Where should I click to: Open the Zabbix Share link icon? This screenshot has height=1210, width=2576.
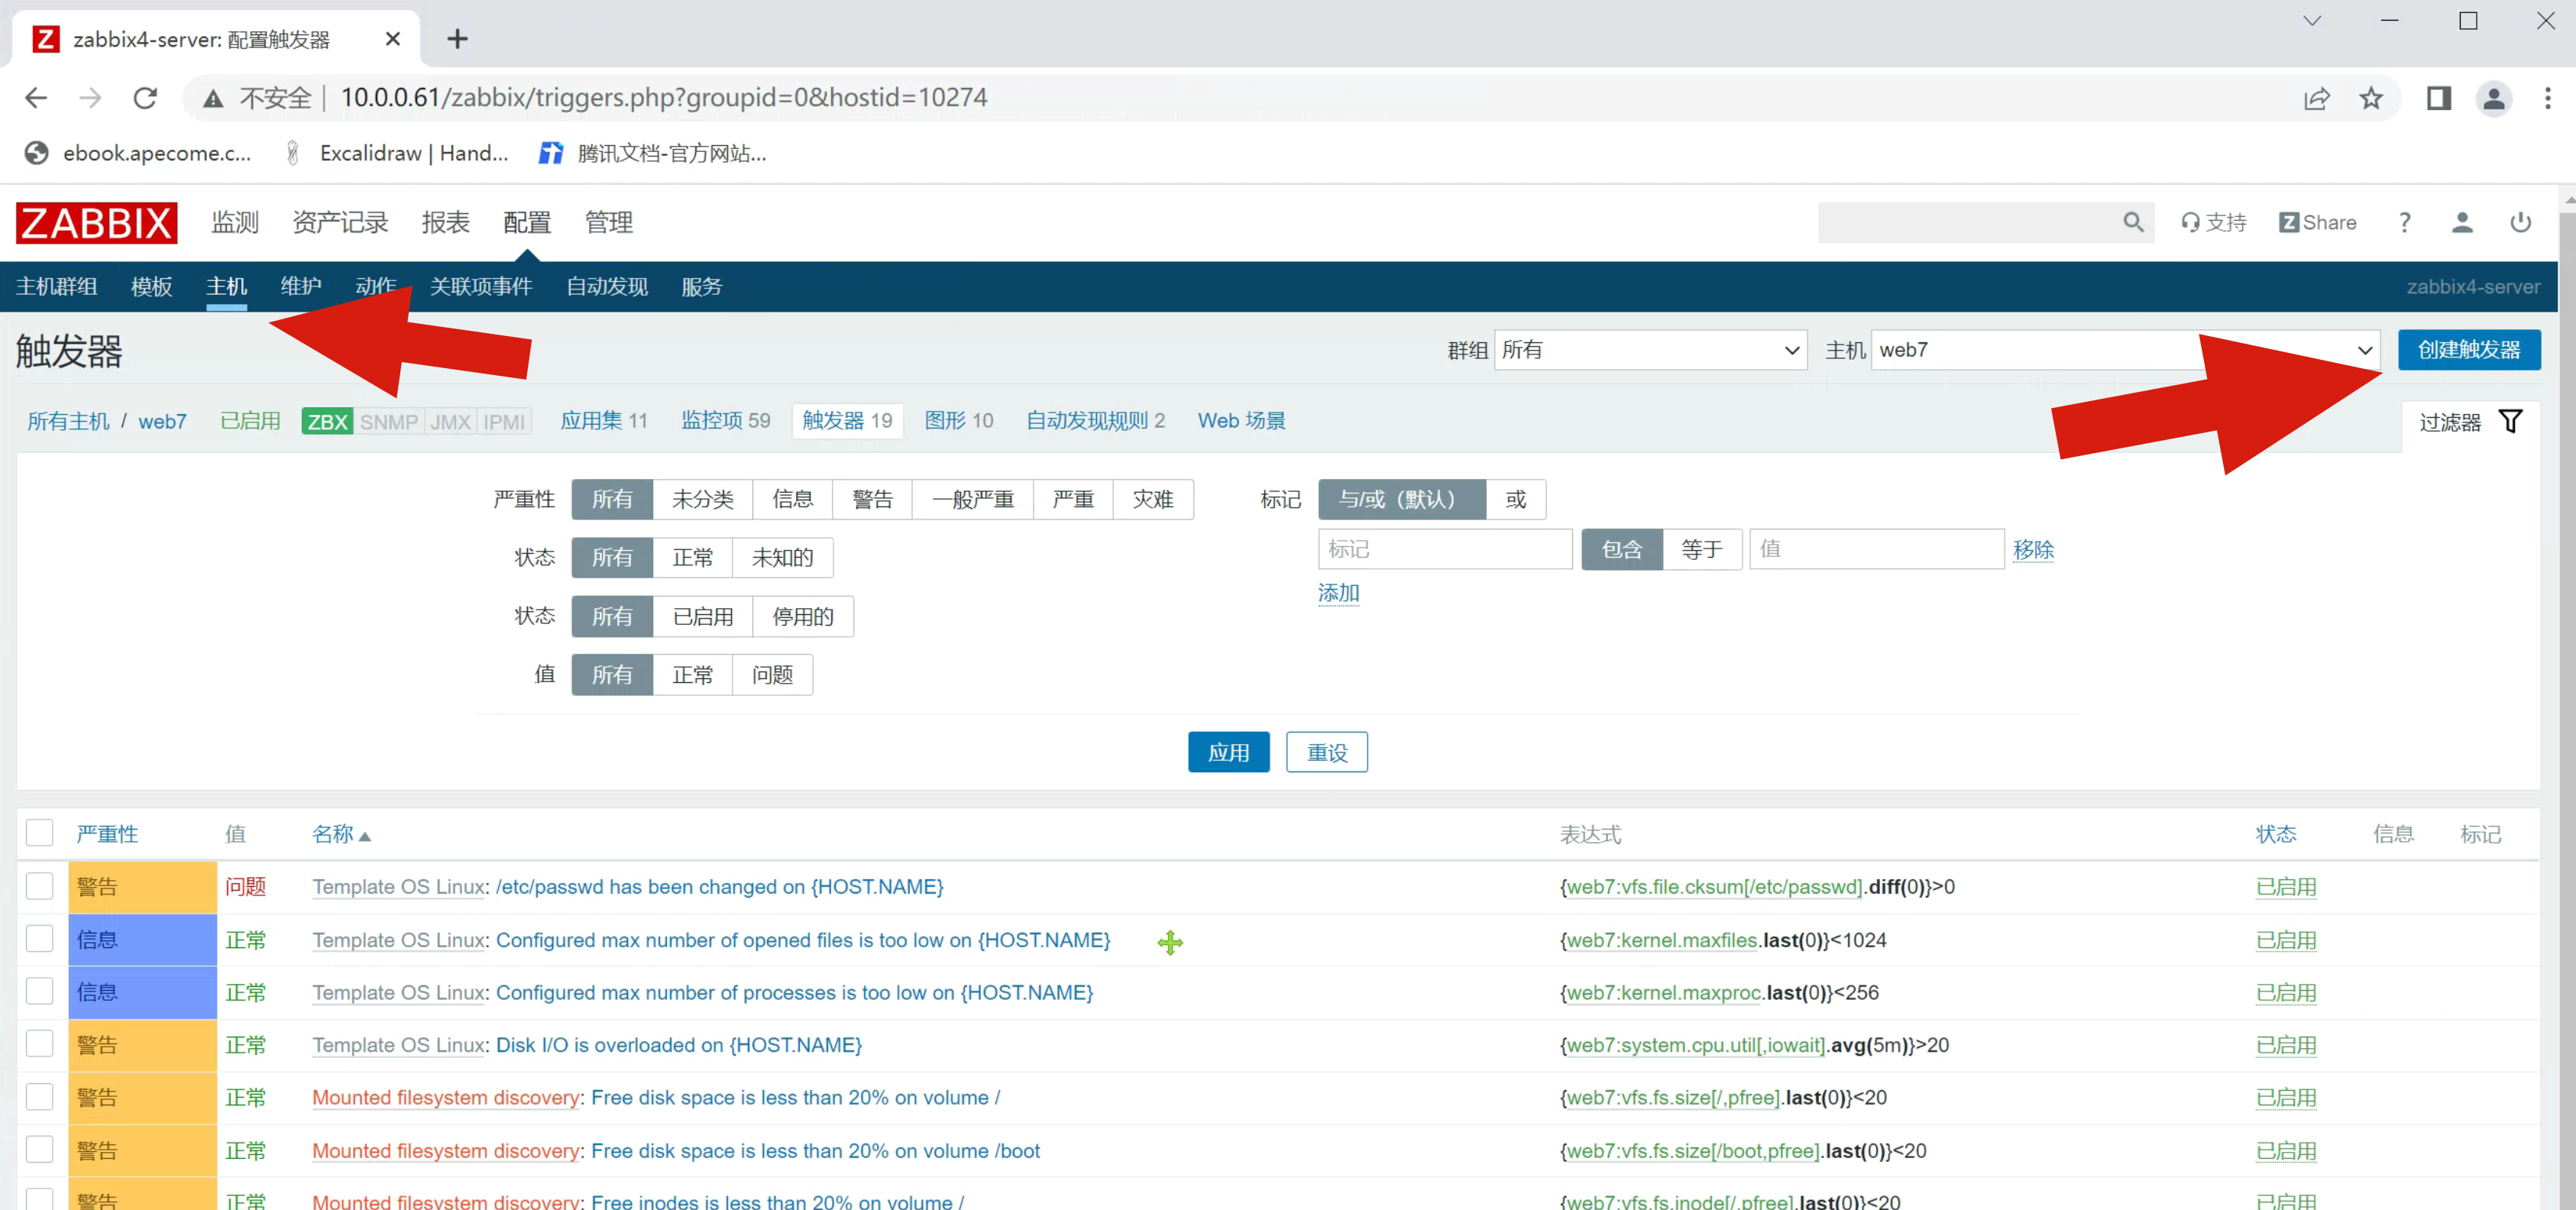coord(2317,222)
